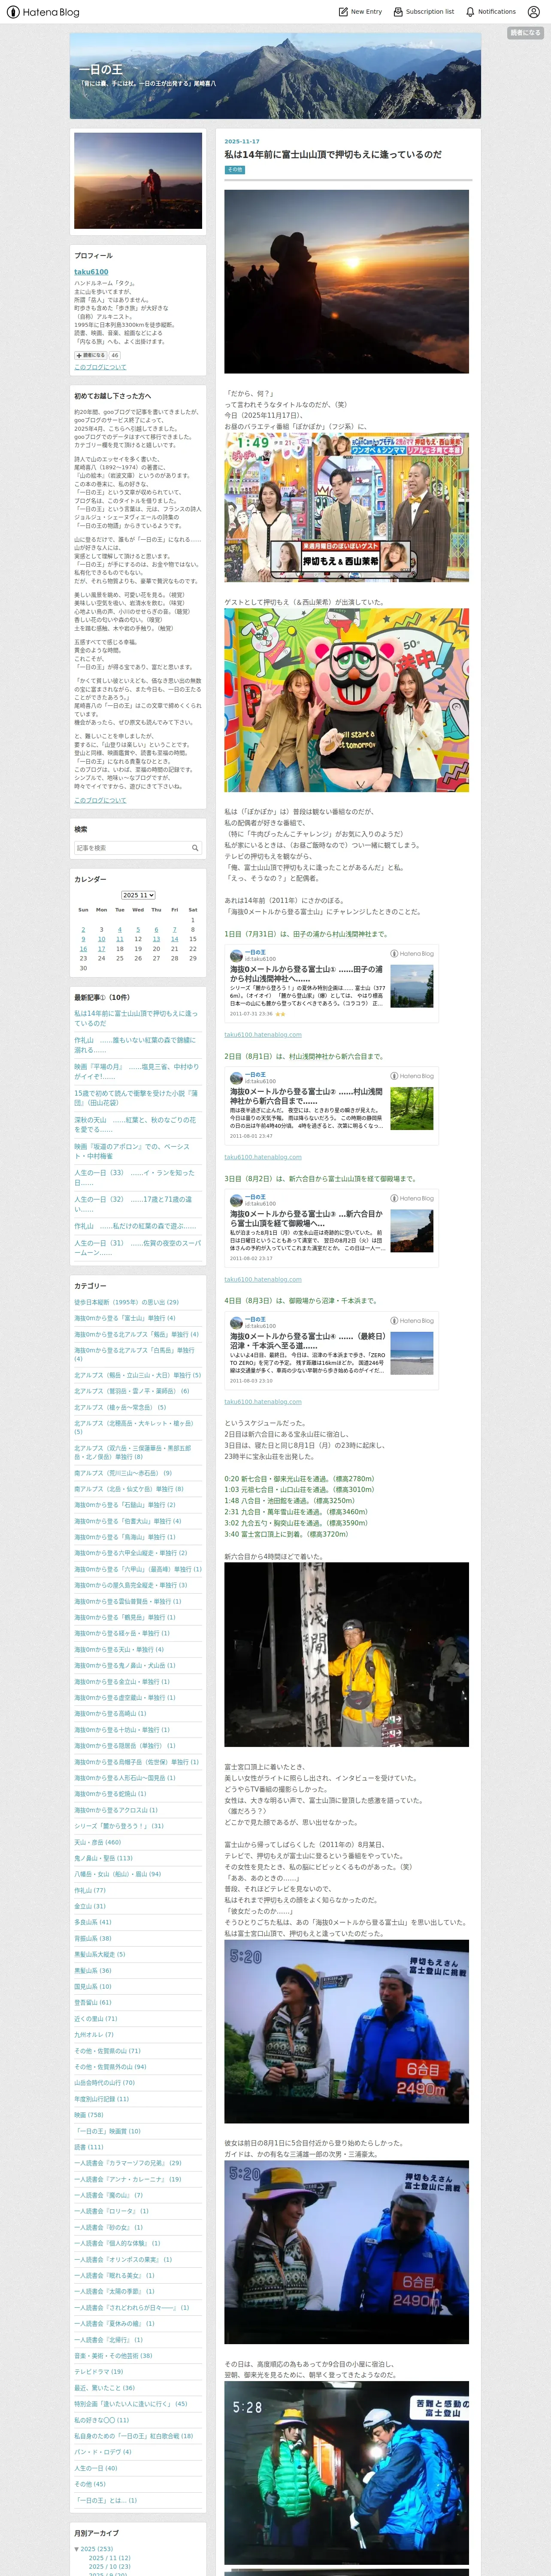Click the 読者になる button at top right
This screenshot has height=2576, width=551.
point(525,33)
